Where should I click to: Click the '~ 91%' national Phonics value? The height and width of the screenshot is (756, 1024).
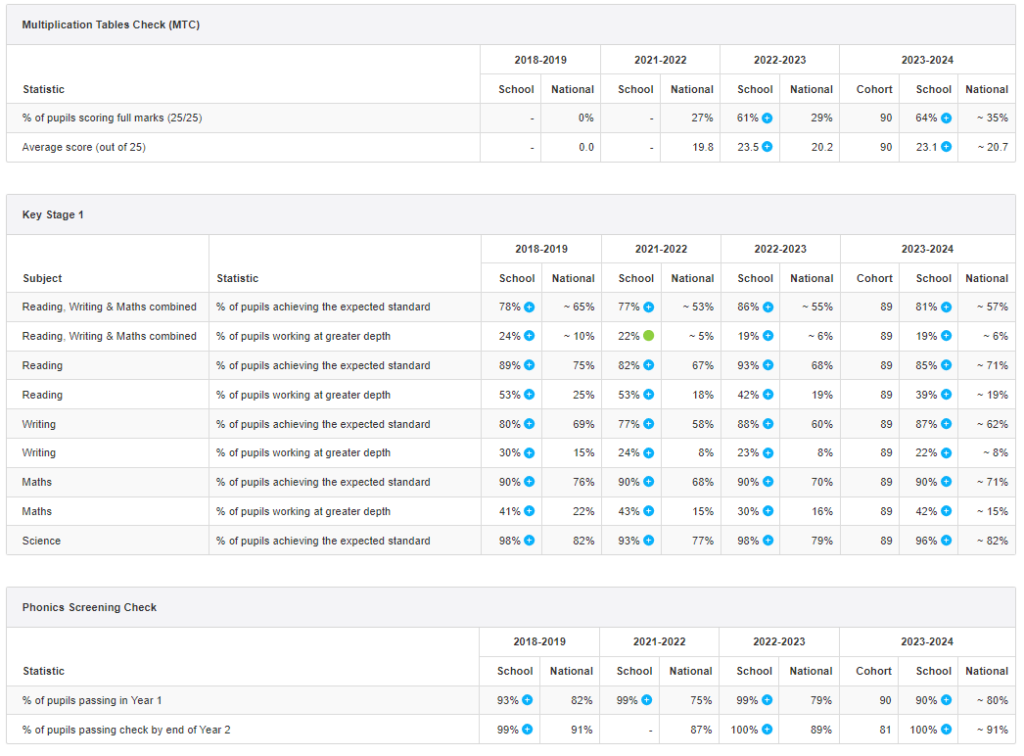coord(993,729)
